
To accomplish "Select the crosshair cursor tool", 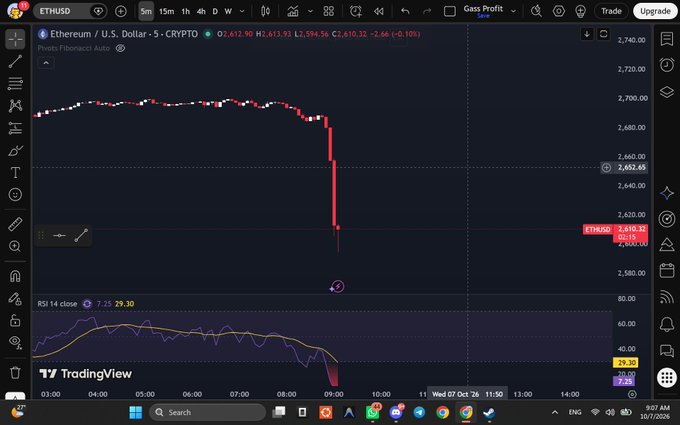I will click(15, 39).
